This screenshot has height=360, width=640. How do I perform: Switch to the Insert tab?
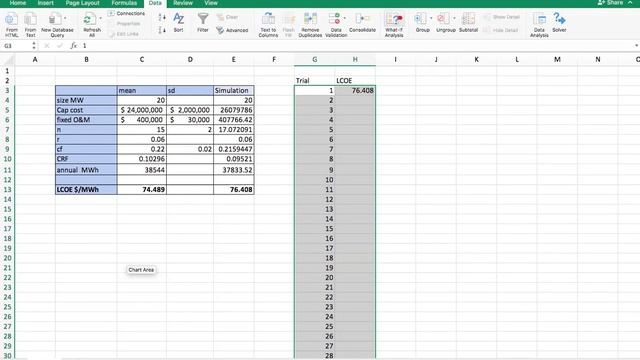[x=45, y=3]
